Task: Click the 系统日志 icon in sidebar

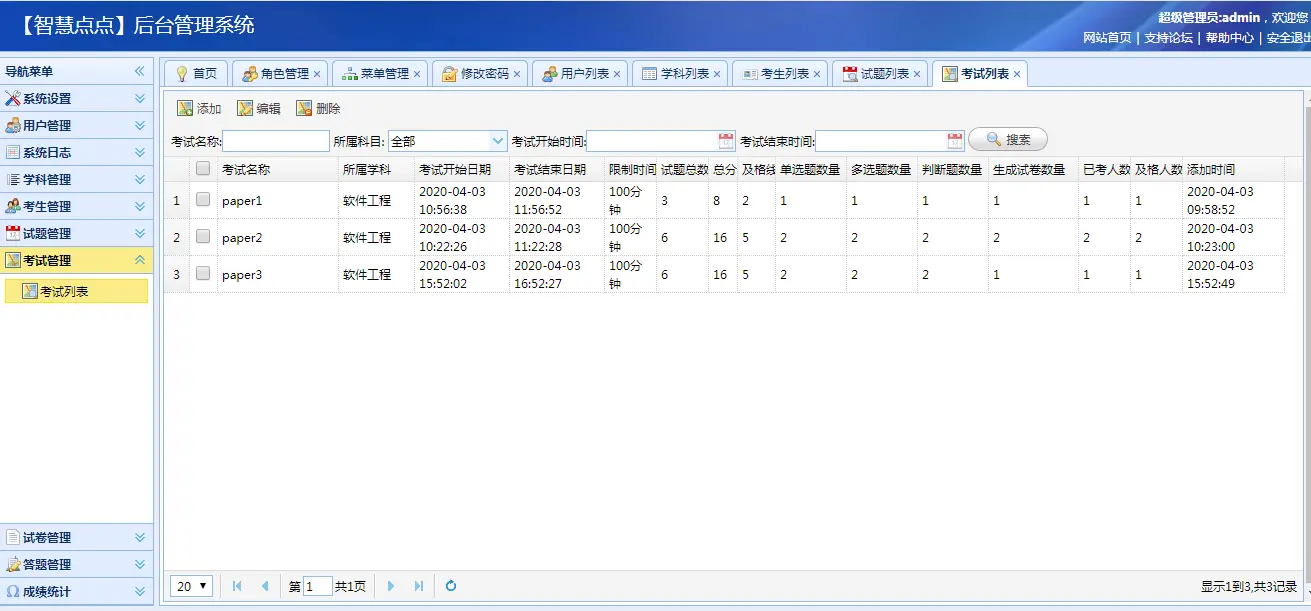Action: 13,153
